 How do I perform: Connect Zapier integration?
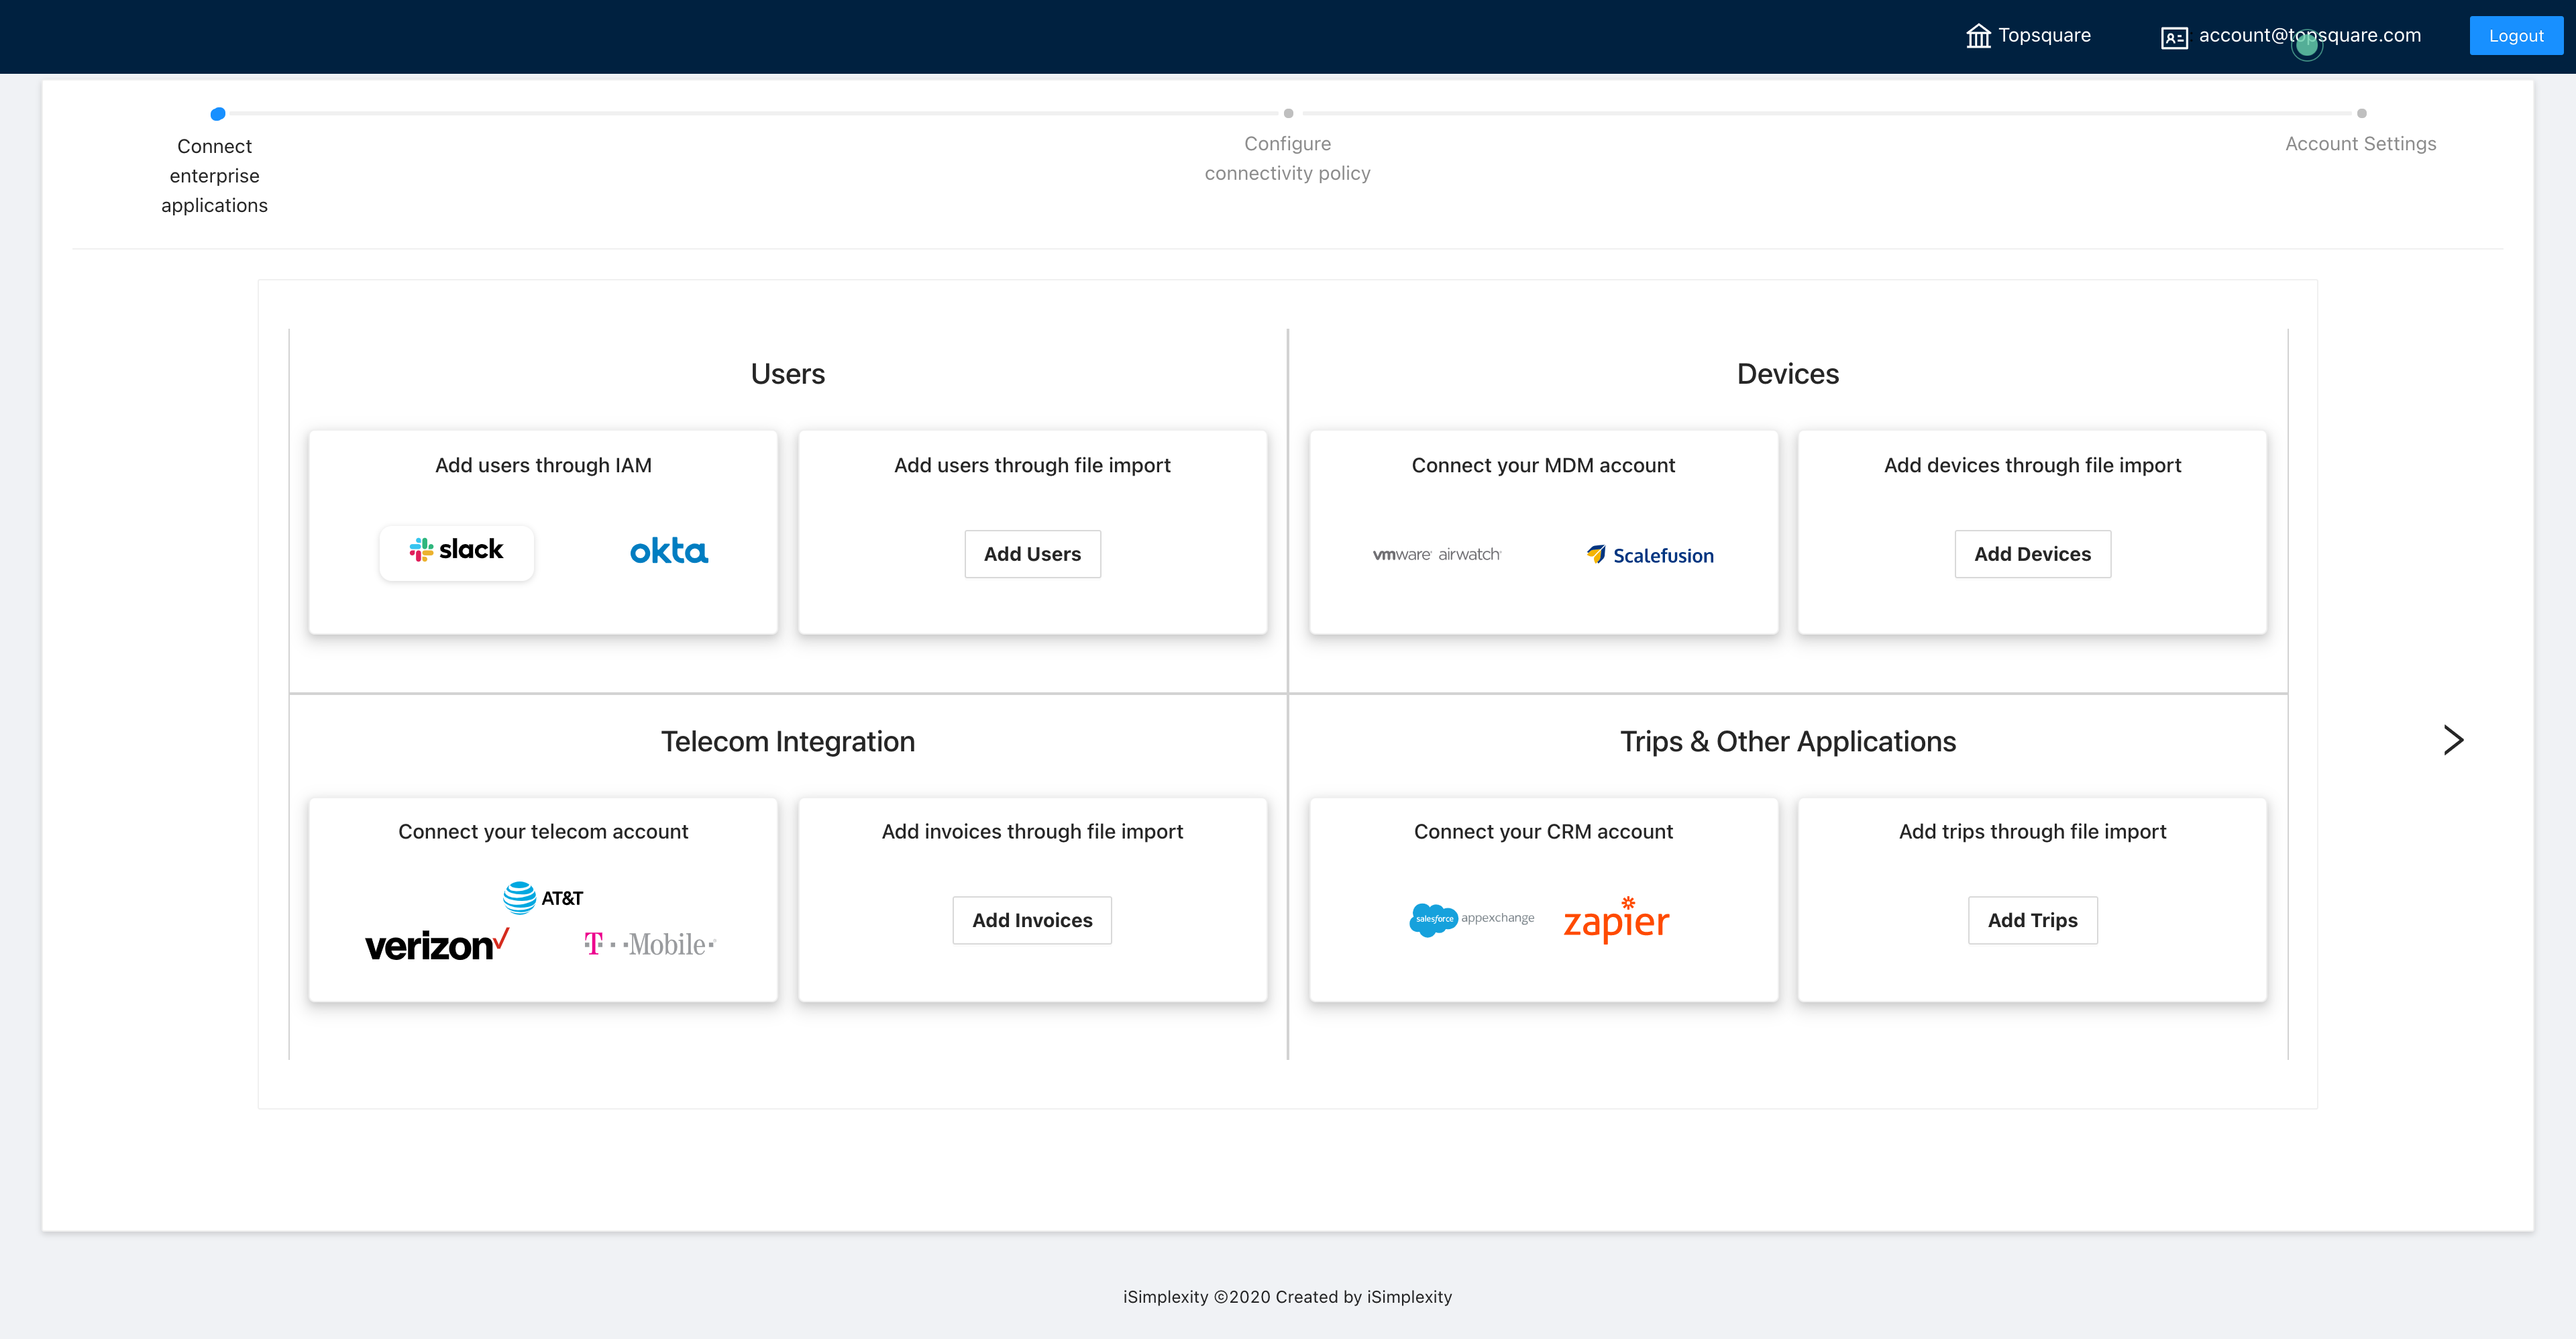click(x=1615, y=918)
